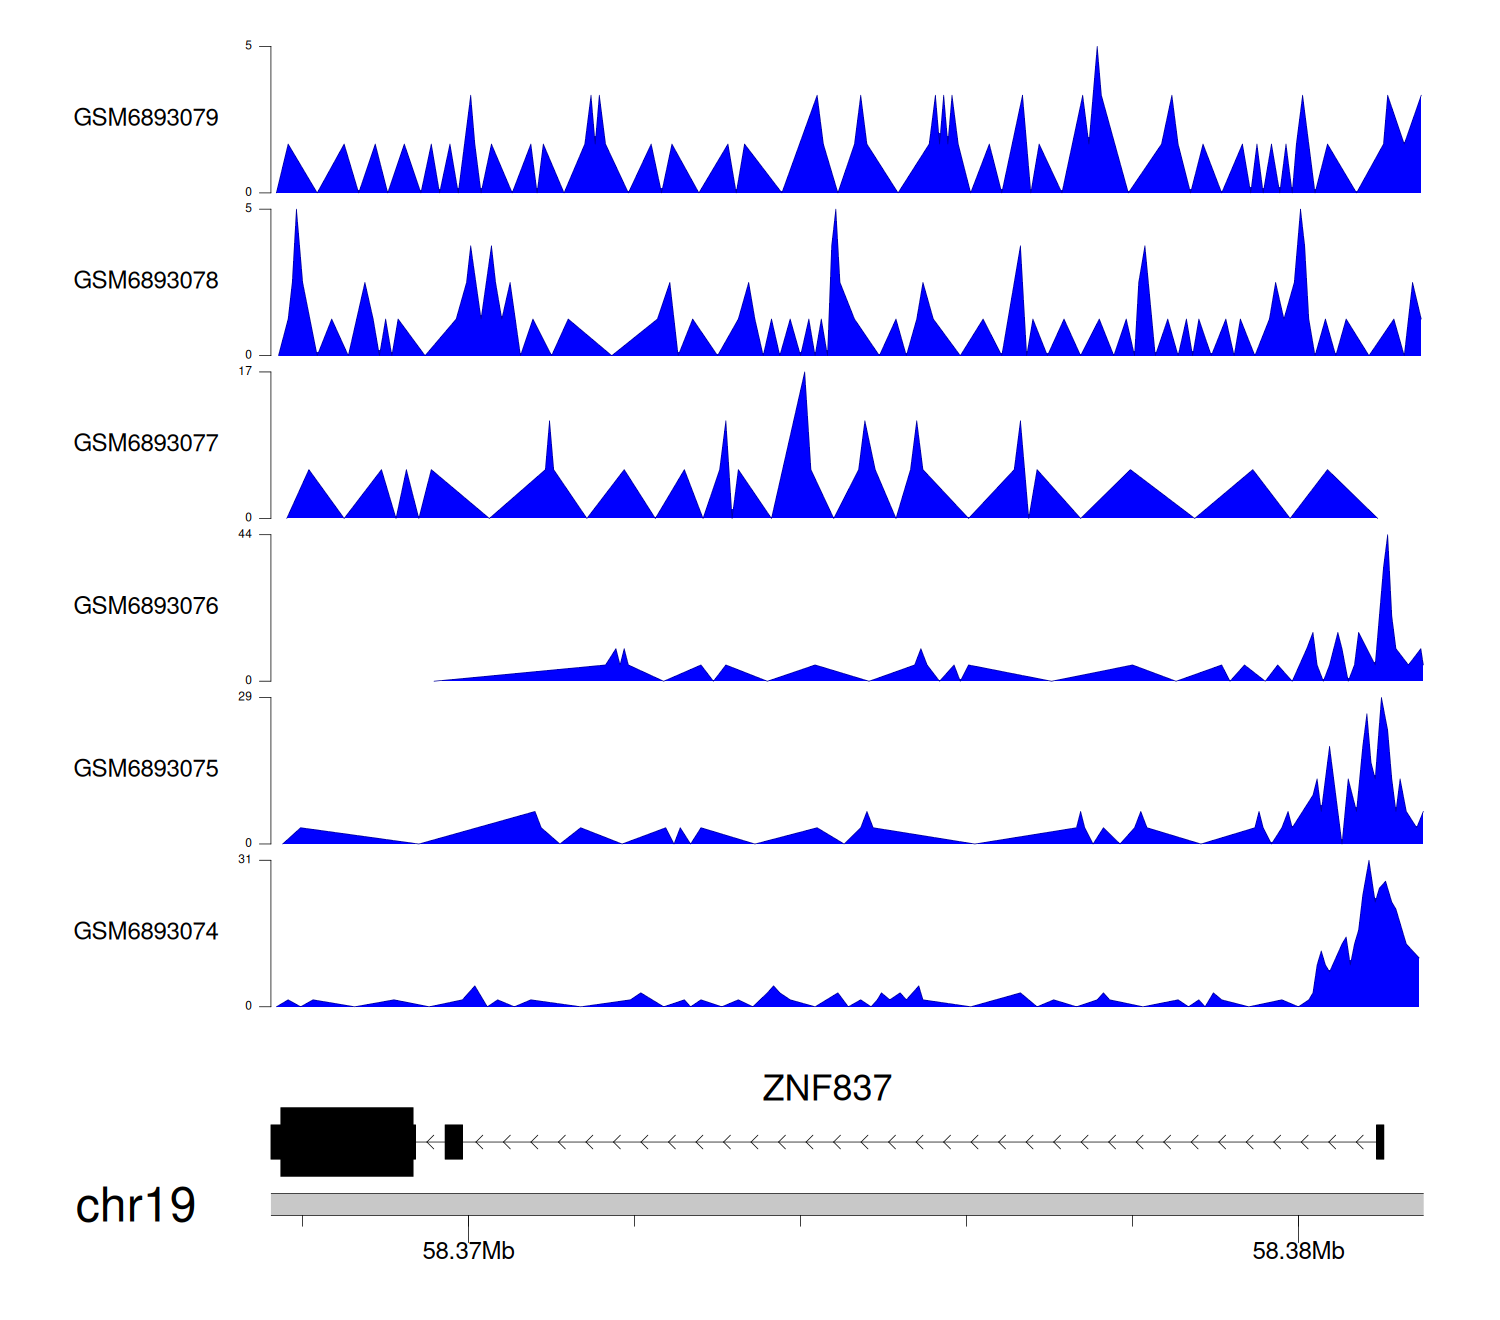1500x1320 pixels.
Task: Click the gray chromosome ideogram bar
Action: (x=846, y=1204)
